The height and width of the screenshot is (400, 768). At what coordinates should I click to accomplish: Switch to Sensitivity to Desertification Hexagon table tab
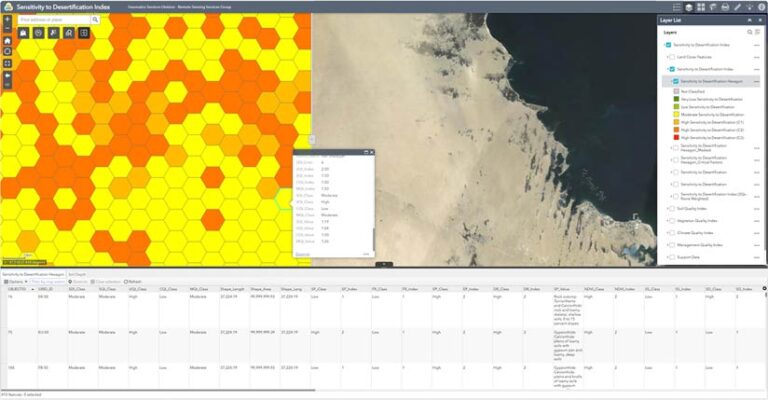(x=33, y=275)
